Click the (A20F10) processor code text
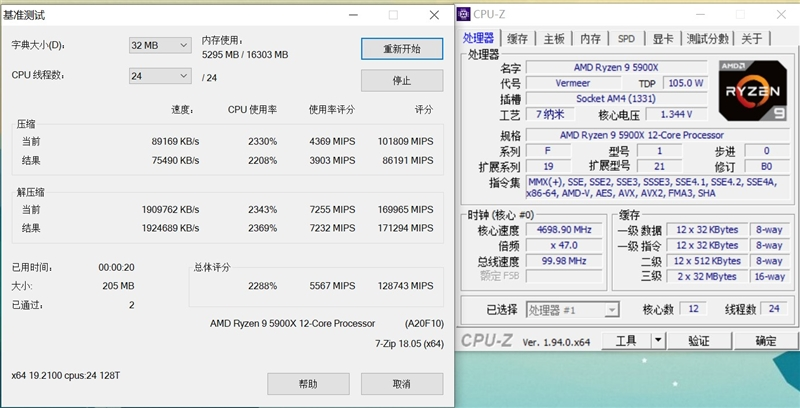The image size is (800, 408). 424,323
